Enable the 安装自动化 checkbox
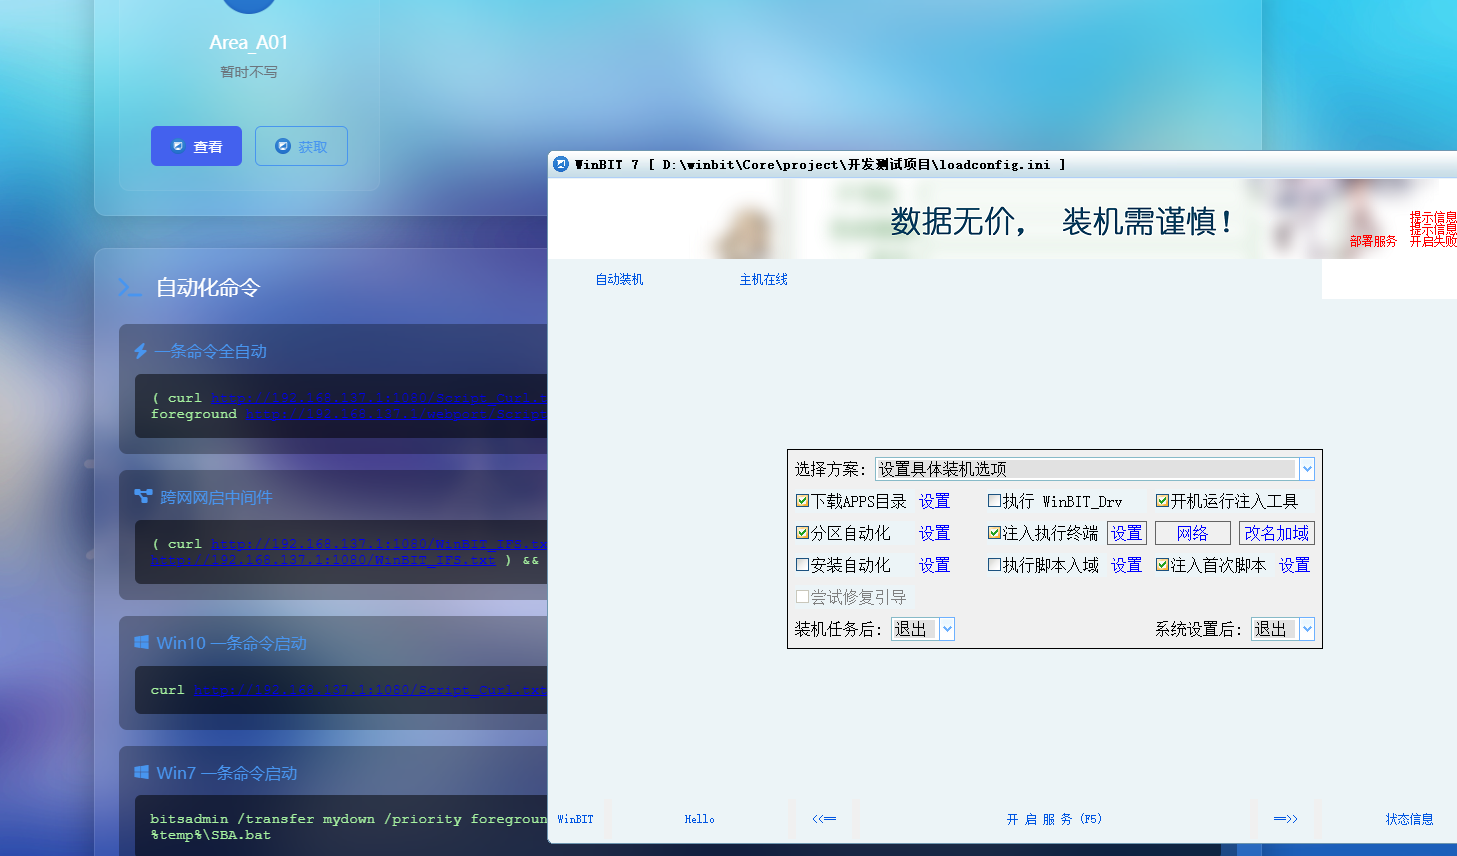Image resolution: width=1457 pixels, height=856 pixels. (802, 565)
